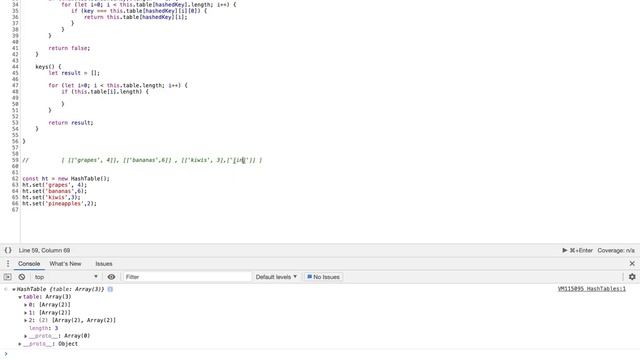The width and height of the screenshot is (640, 360).
Task: Click 'const ht = new HashTable();' line
Action: coord(66,179)
